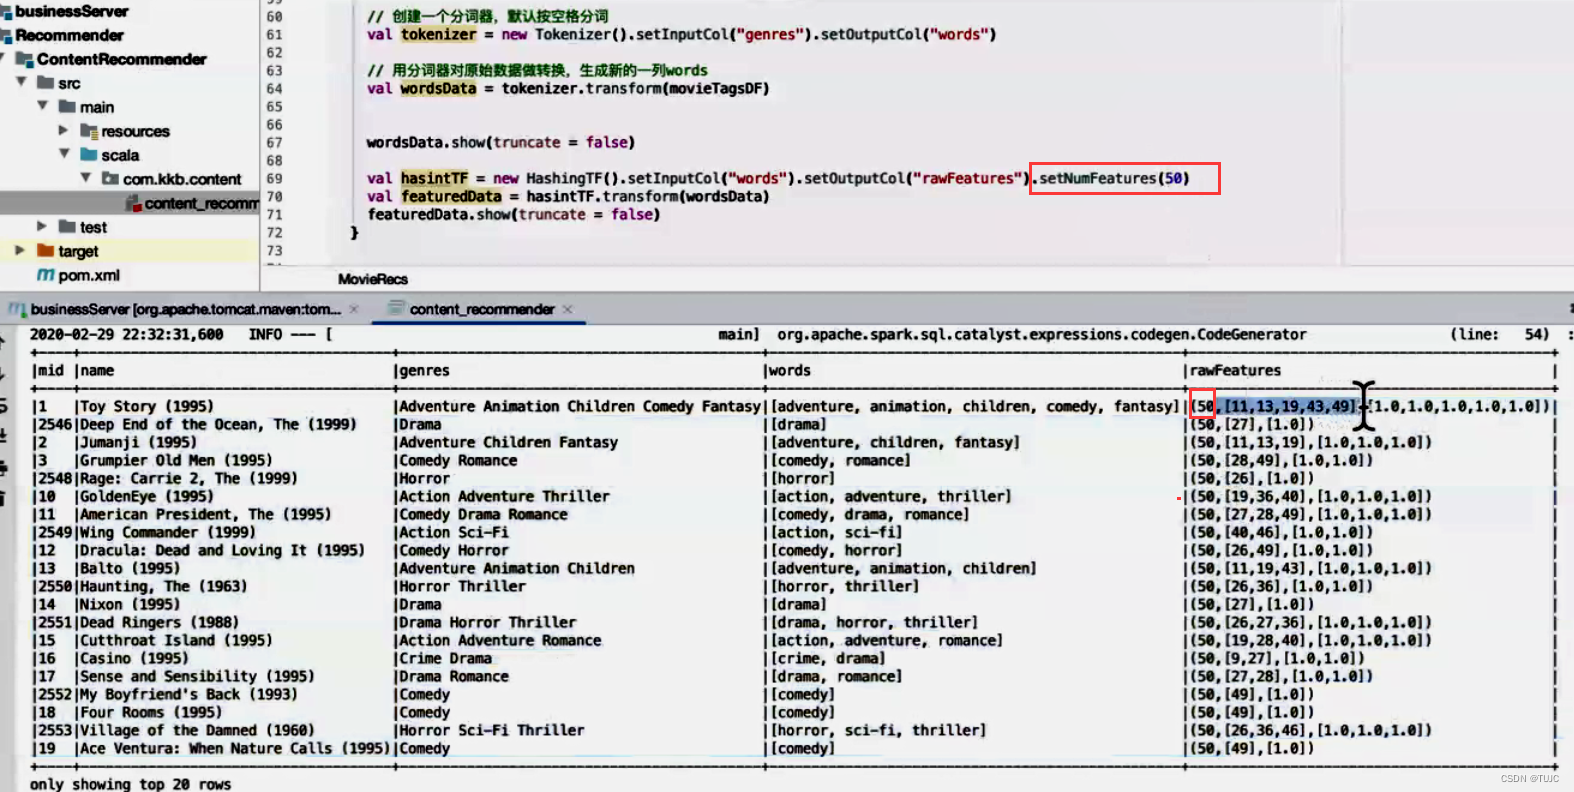Select the scala folder row
1574x792 pixels.
pos(129,155)
